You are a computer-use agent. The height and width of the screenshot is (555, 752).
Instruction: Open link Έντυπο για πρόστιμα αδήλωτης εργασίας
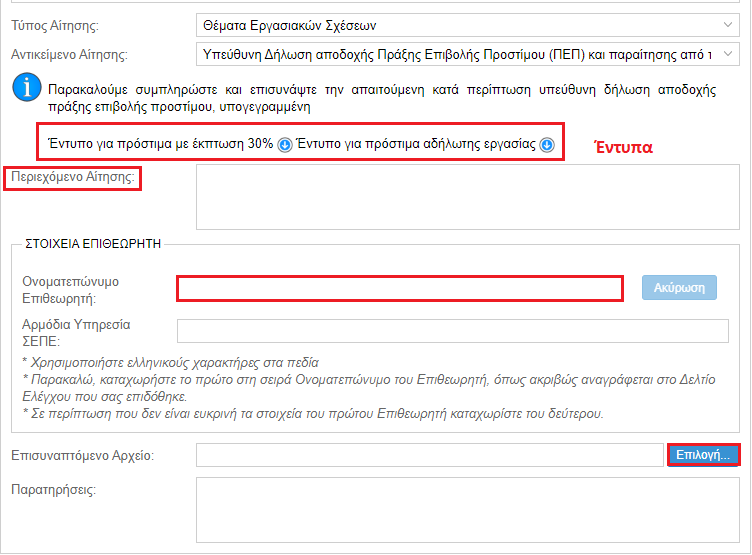[416, 143]
